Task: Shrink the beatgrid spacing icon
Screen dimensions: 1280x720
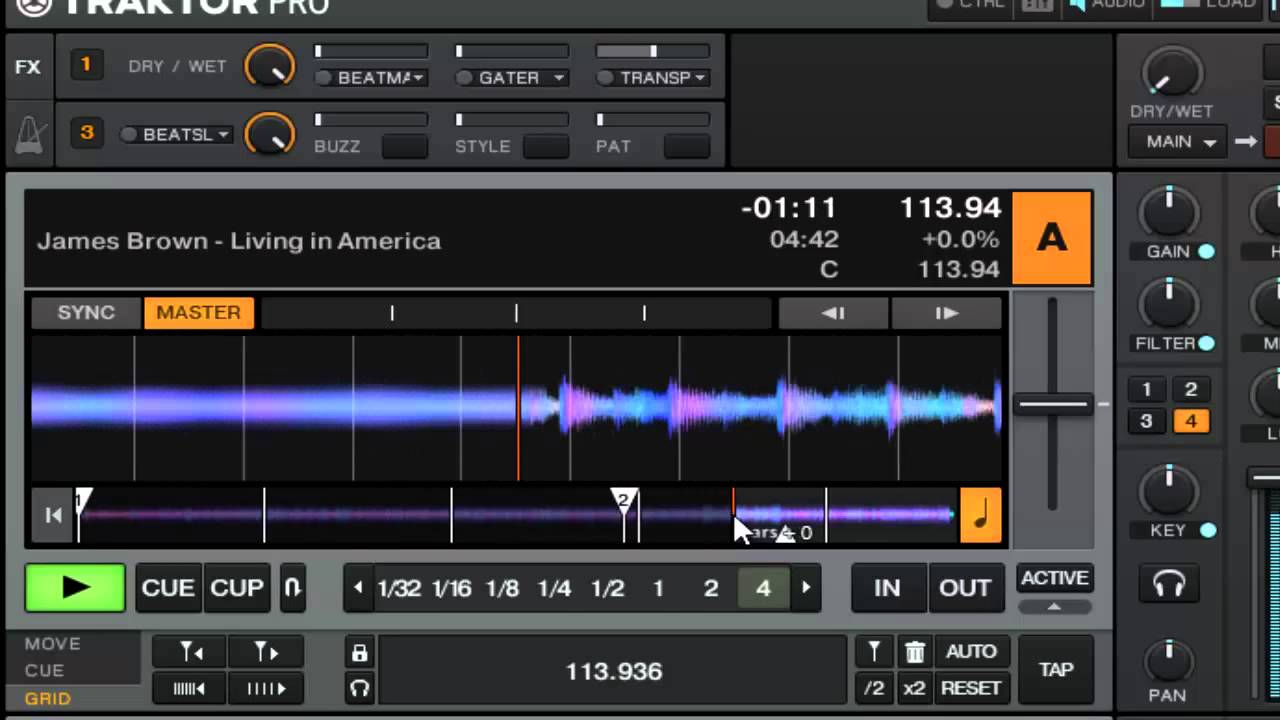Action: click(x=189, y=688)
